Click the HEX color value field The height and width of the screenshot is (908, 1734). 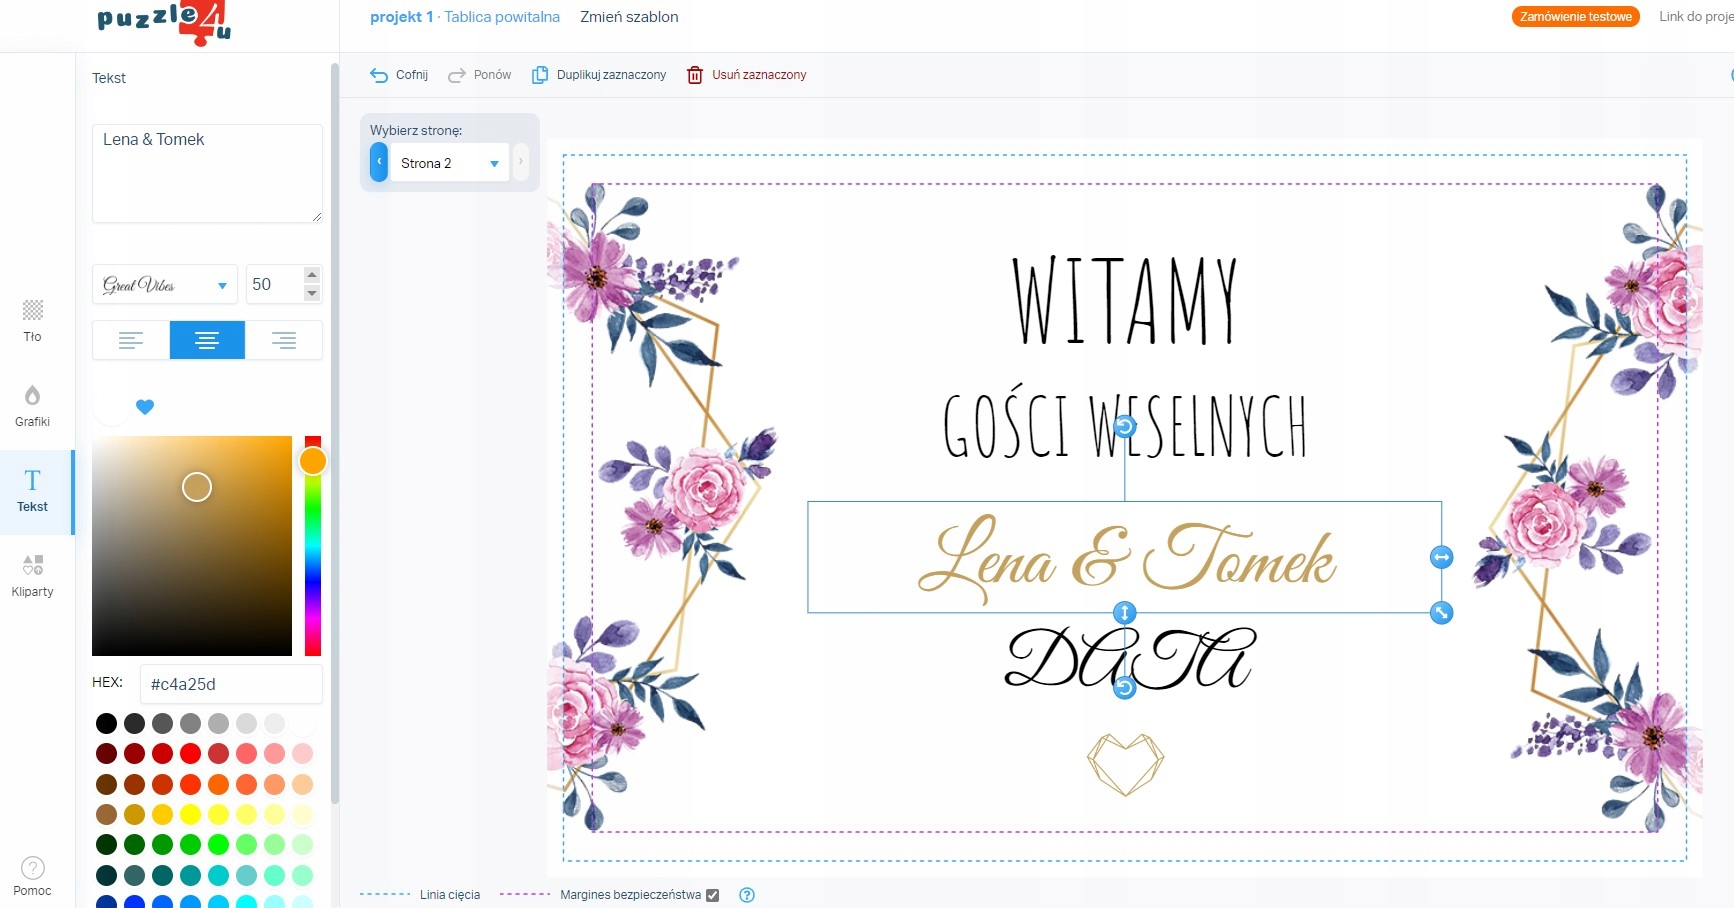click(231, 684)
